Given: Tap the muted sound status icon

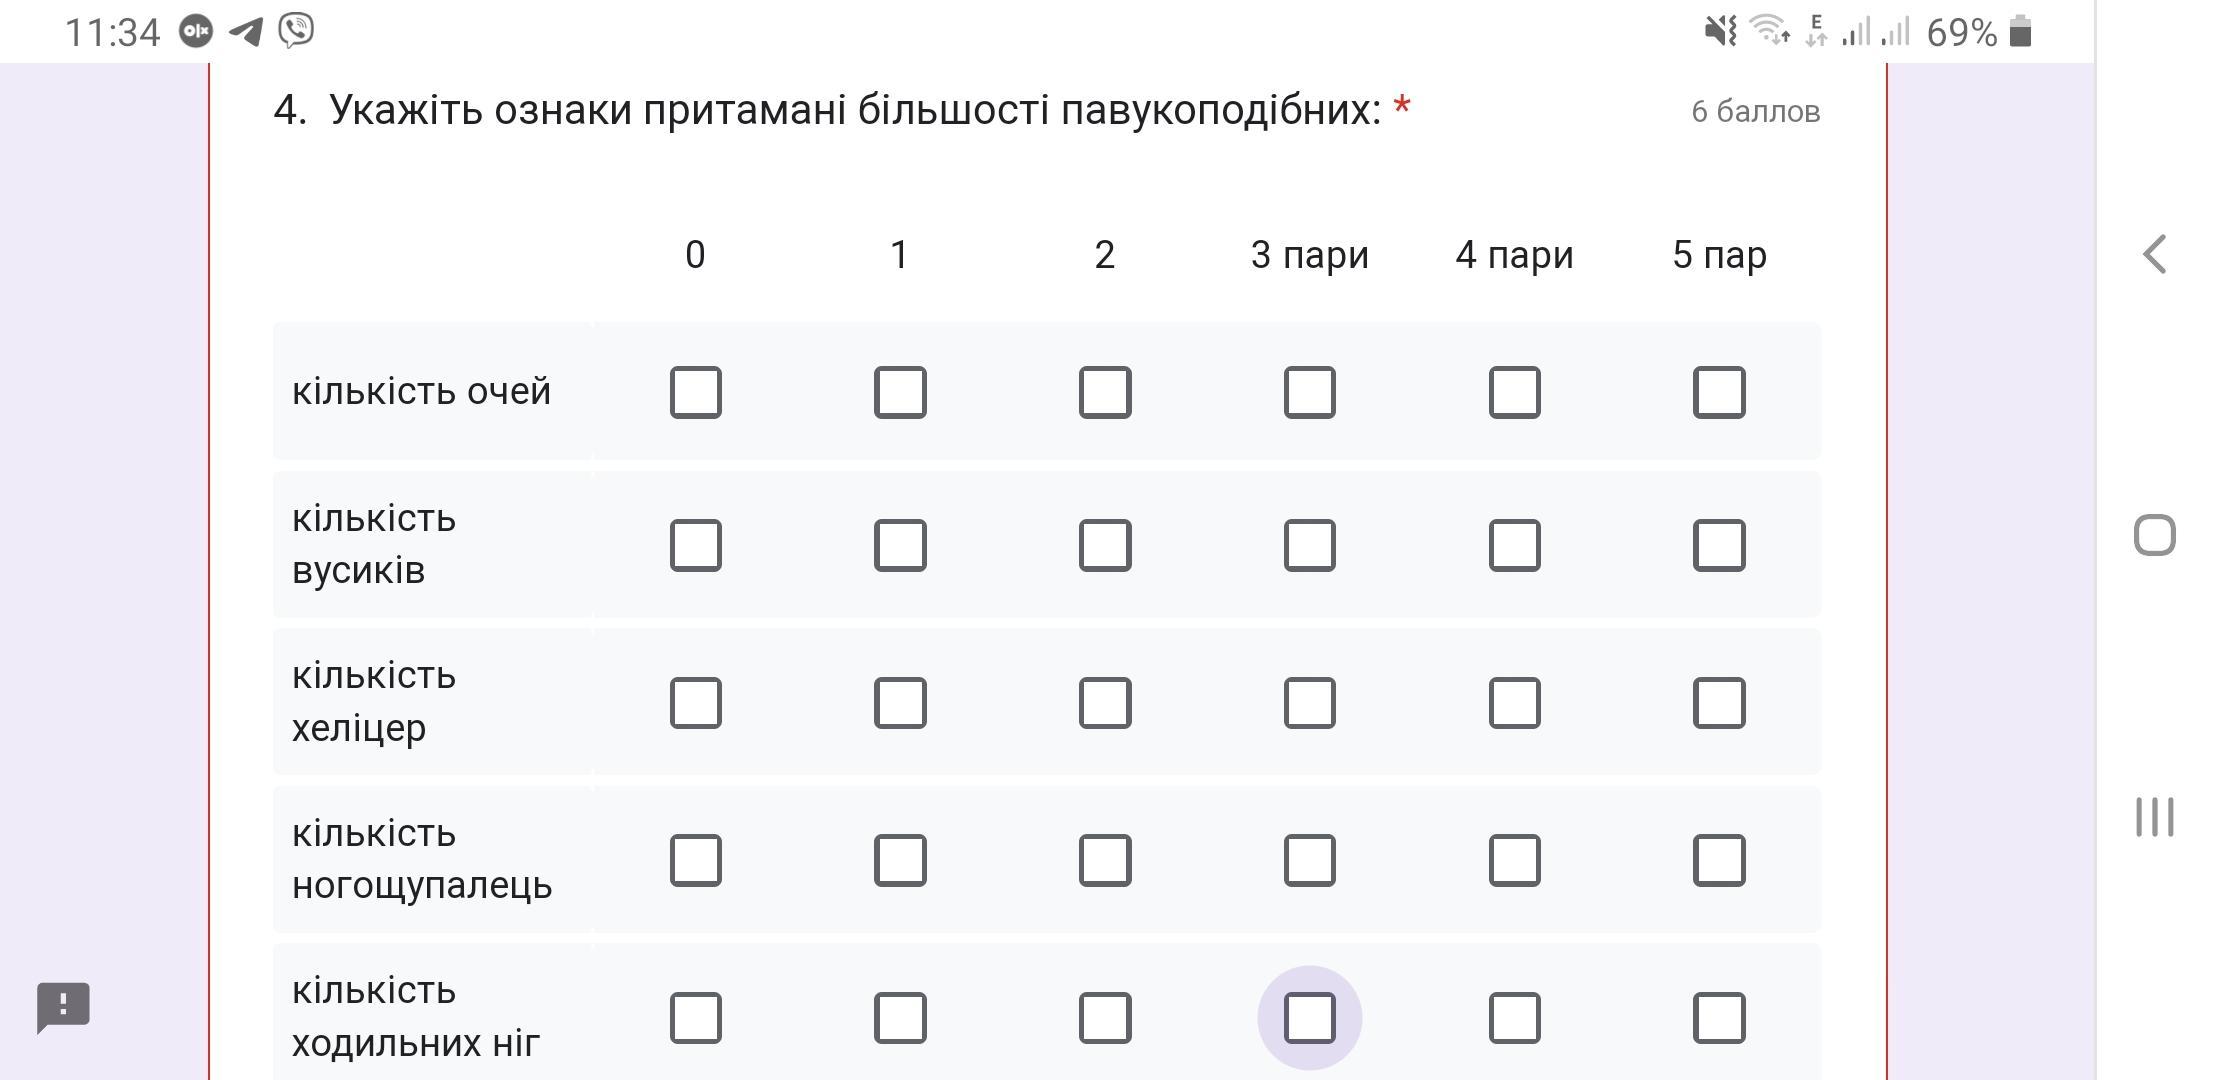Looking at the screenshot, I should [x=1721, y=31].
